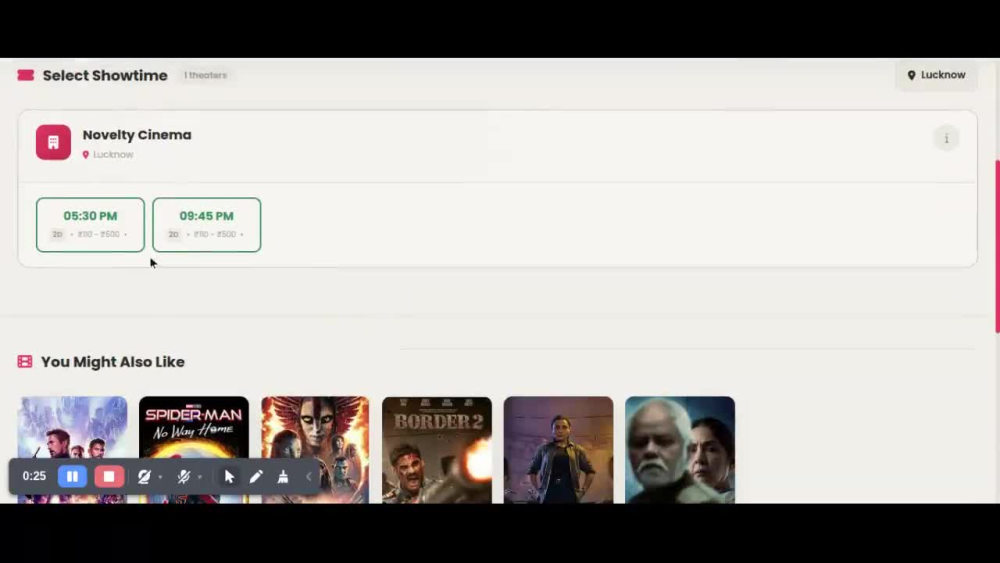Screen dimensions: 1000x563
Task: Click the 1 theaters badge
Action: click(205, 75)
